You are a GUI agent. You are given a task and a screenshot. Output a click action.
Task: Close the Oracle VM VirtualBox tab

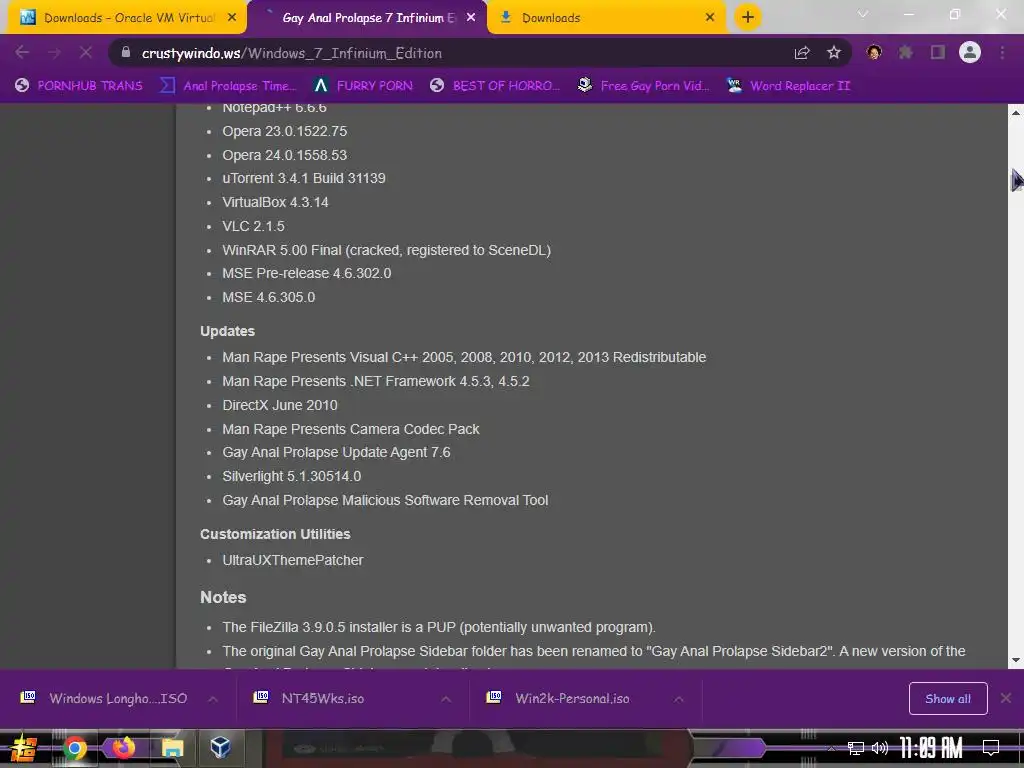click(x=232, y=18)
